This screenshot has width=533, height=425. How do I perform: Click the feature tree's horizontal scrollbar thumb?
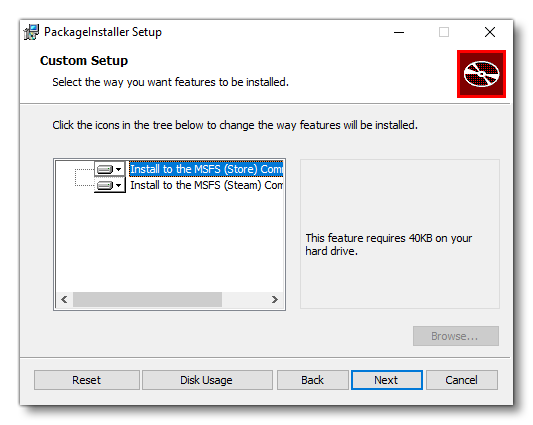pos(148,300)
